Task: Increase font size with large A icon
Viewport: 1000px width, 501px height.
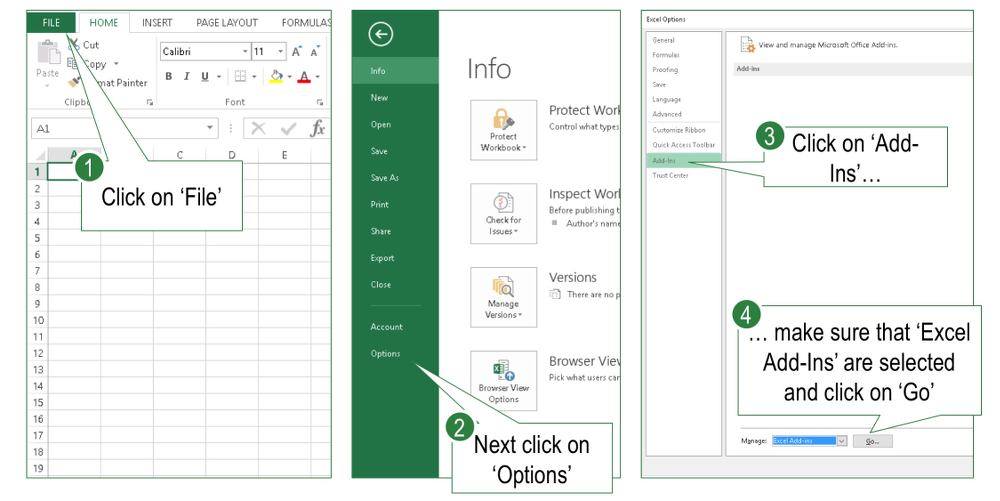Action: [296, 52]
